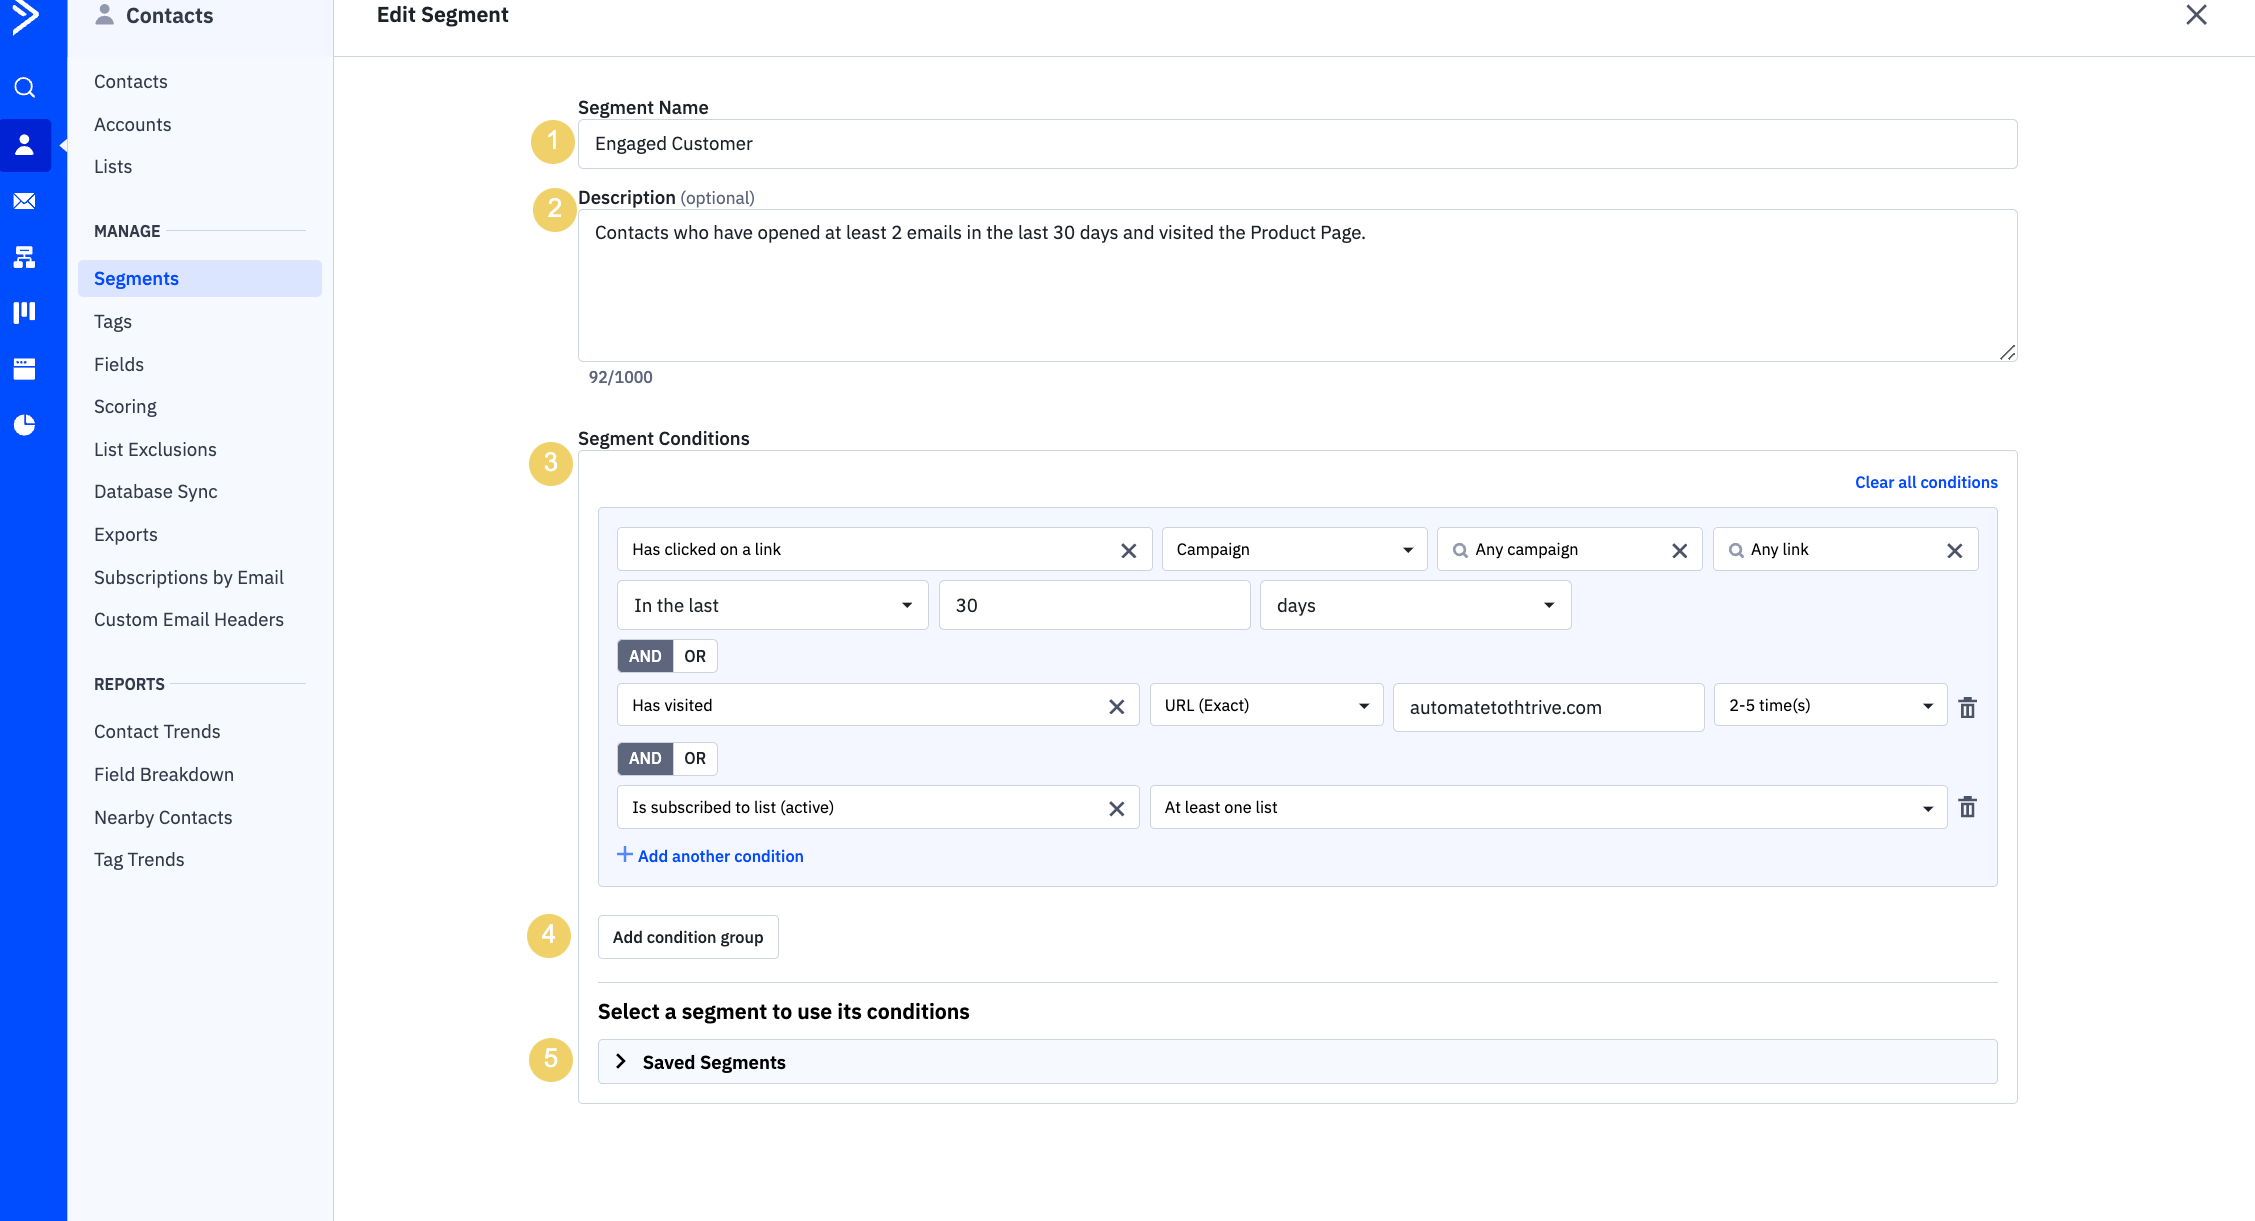
Task: Open the automations icon in left rail
Action: click(25, 257)
